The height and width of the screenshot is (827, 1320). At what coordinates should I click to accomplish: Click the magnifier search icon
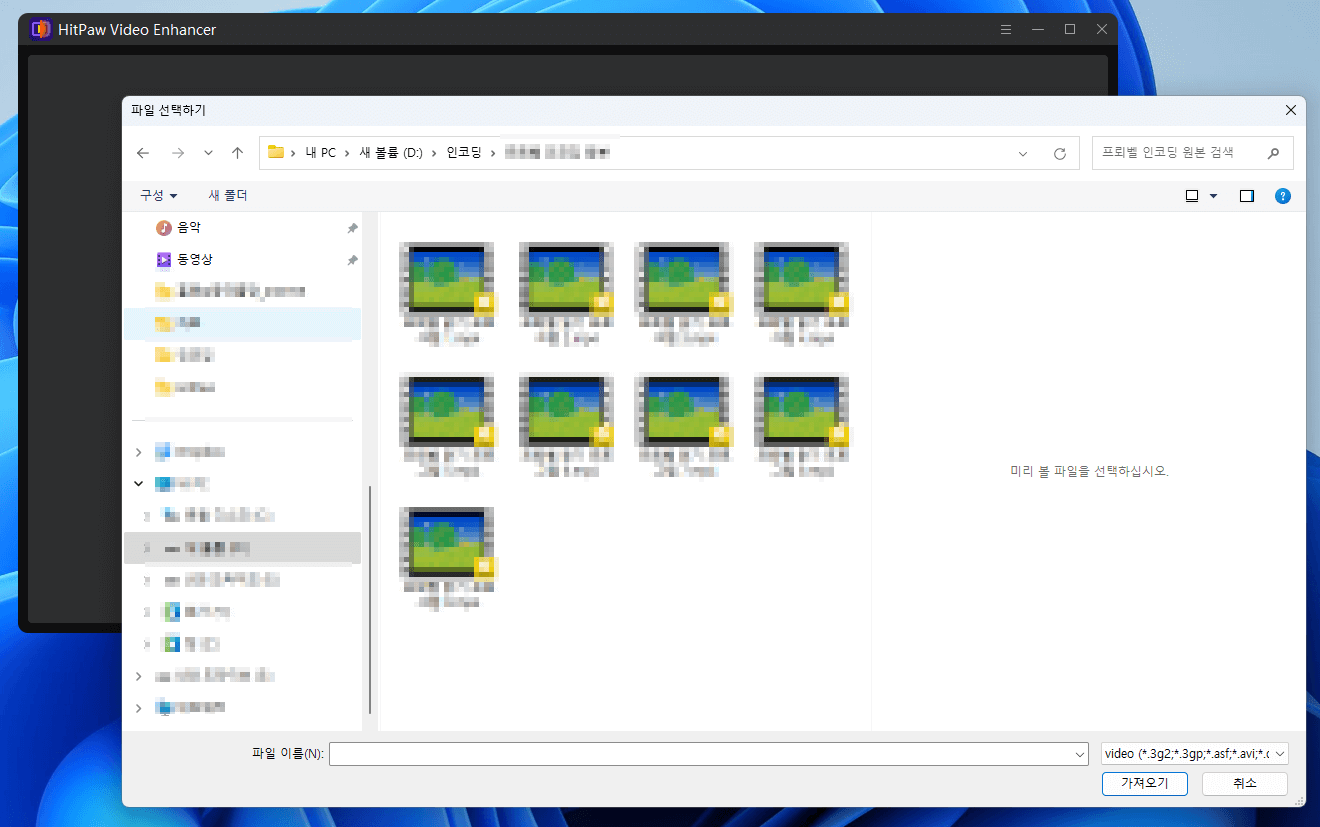1273,153
